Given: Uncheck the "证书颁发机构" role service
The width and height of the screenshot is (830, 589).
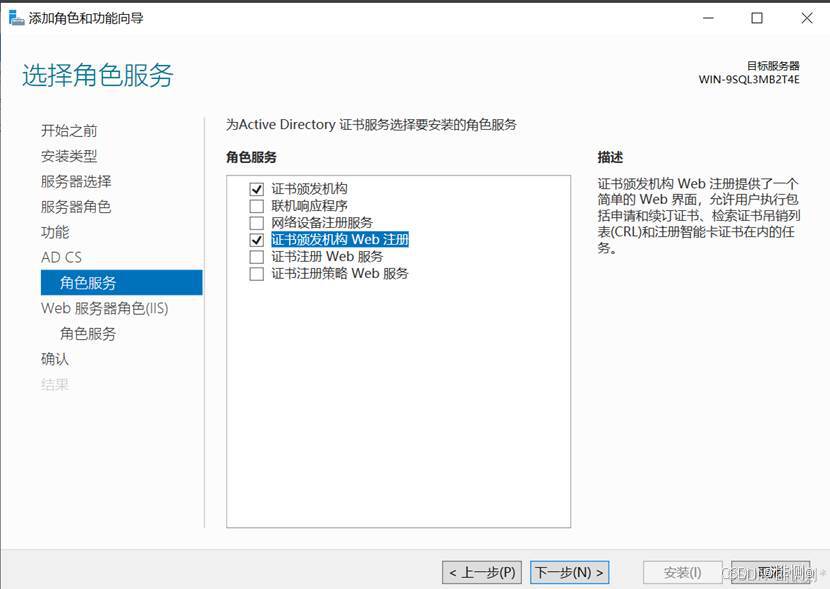Looking at the screenshot, I should pyautogui.click(x=257, y=189).
